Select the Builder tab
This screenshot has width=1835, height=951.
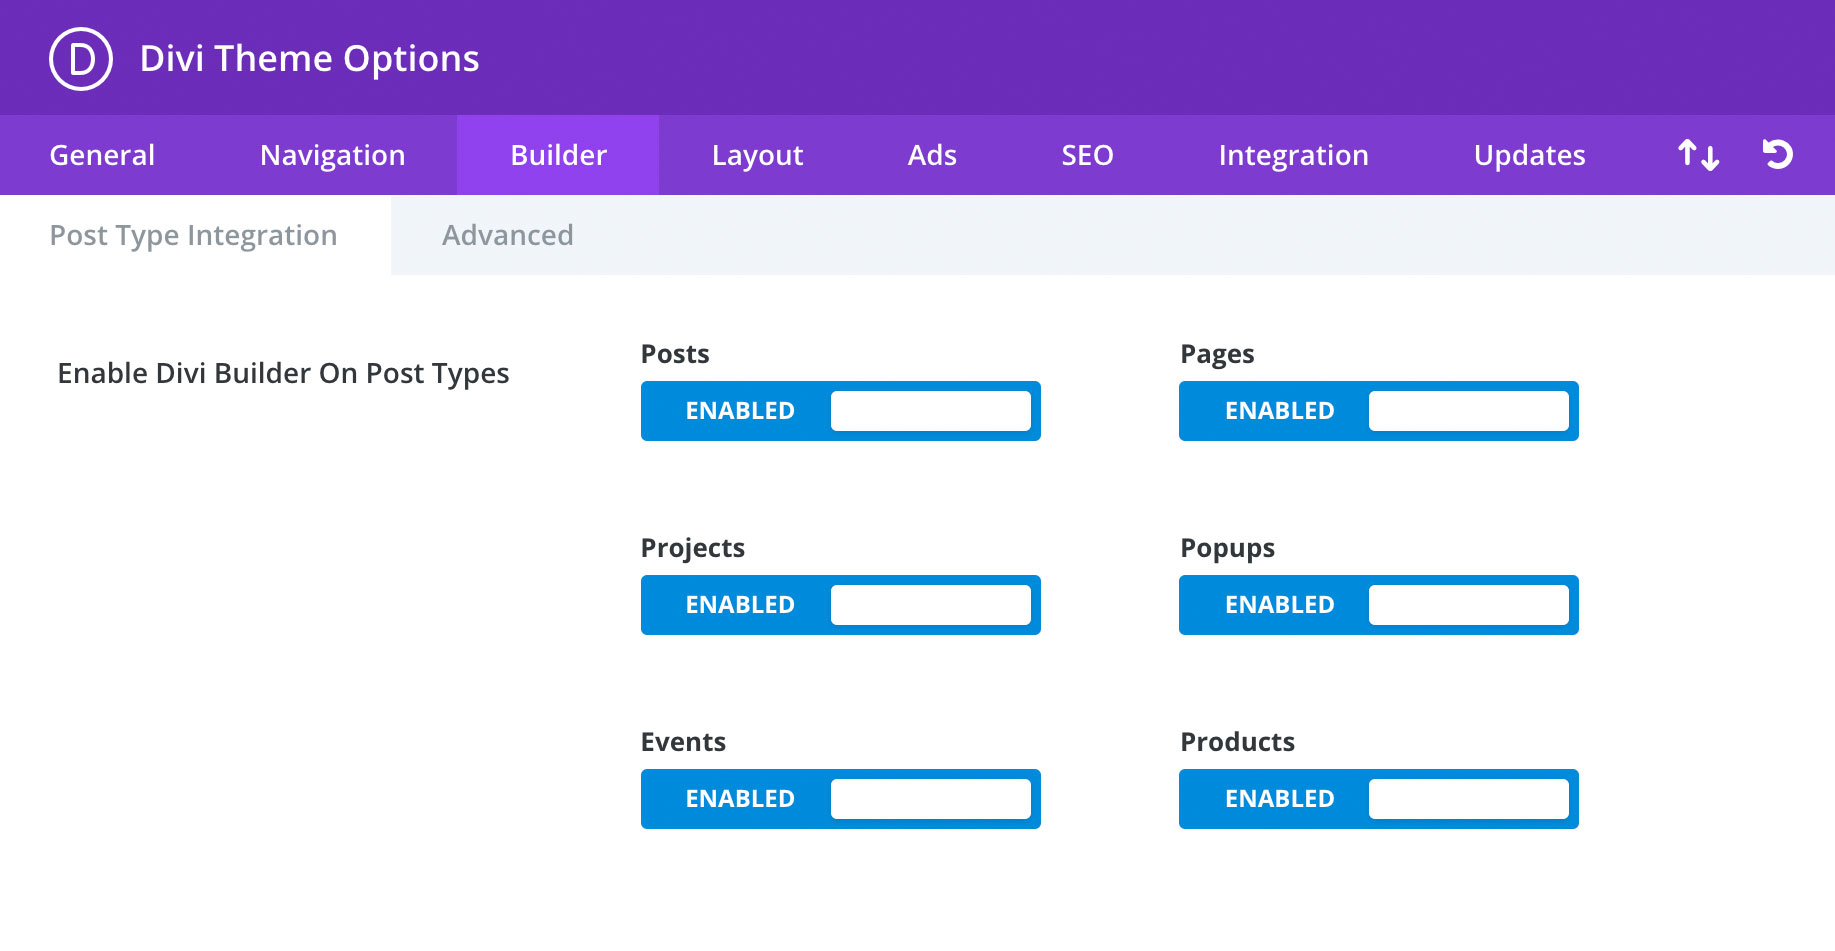[558, 155]
